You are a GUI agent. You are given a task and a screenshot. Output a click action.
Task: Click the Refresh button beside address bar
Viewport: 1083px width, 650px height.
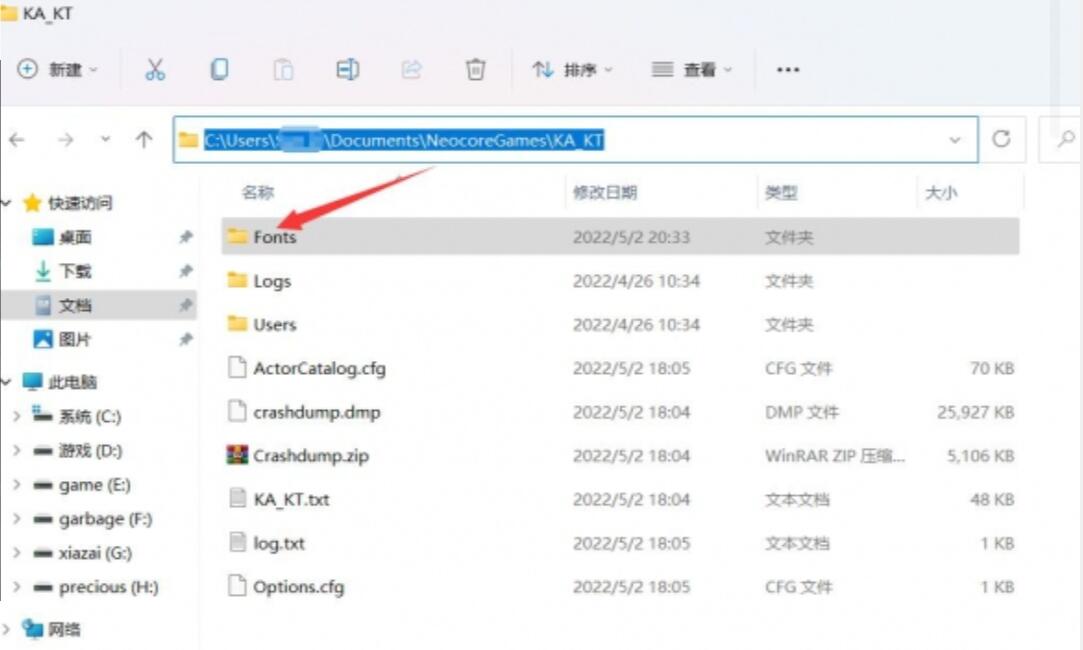(1001, 140)
